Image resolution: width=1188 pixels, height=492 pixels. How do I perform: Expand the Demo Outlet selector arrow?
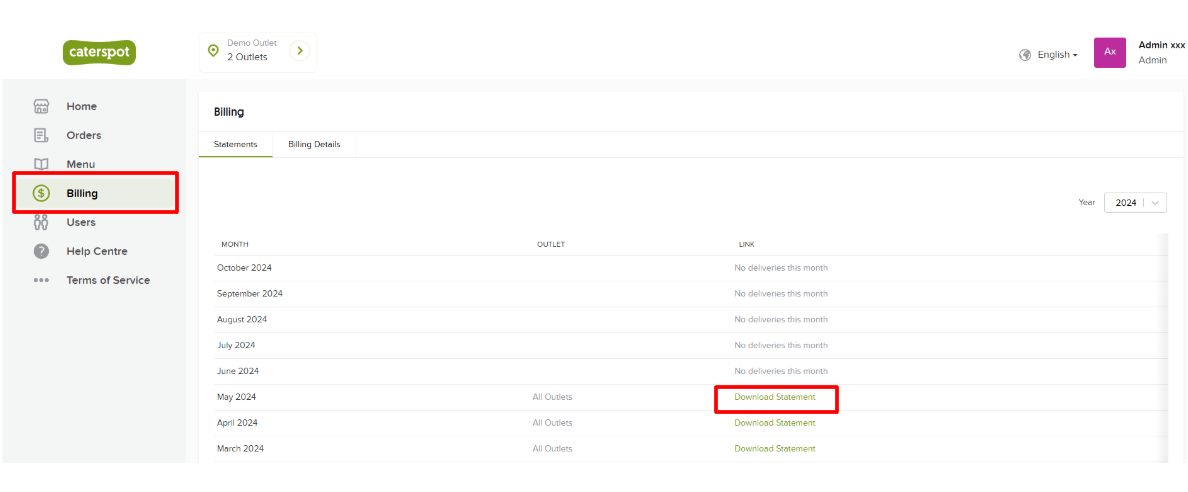[299, 51]
